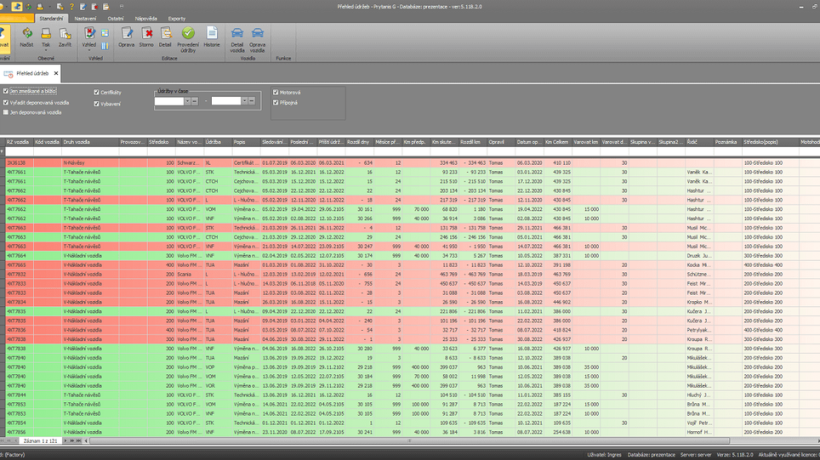
Task: Click the Storno cancel icon
Action: tap(146, 35)
